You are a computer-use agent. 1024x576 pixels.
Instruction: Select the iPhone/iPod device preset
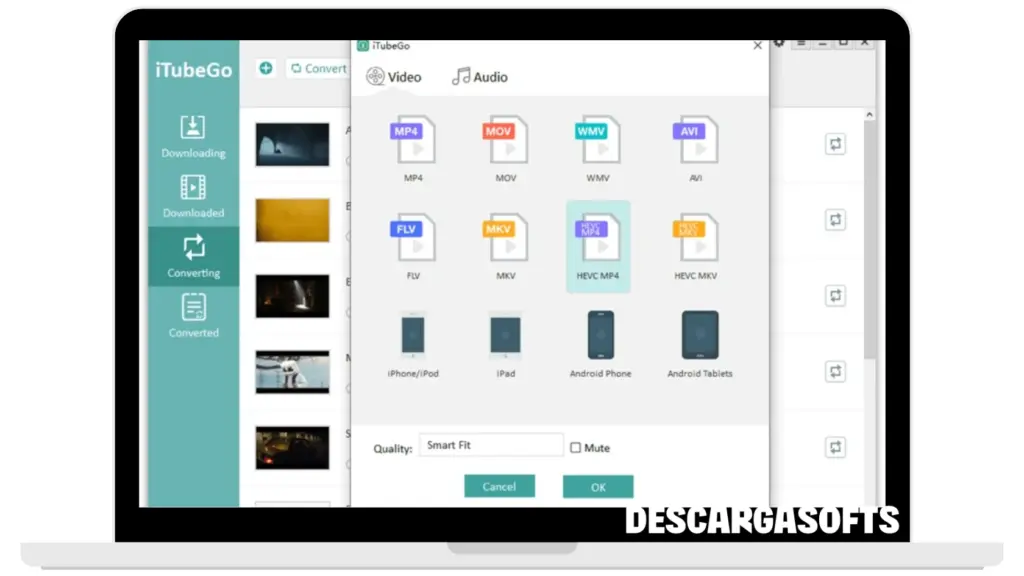click(x=413, y=336)
